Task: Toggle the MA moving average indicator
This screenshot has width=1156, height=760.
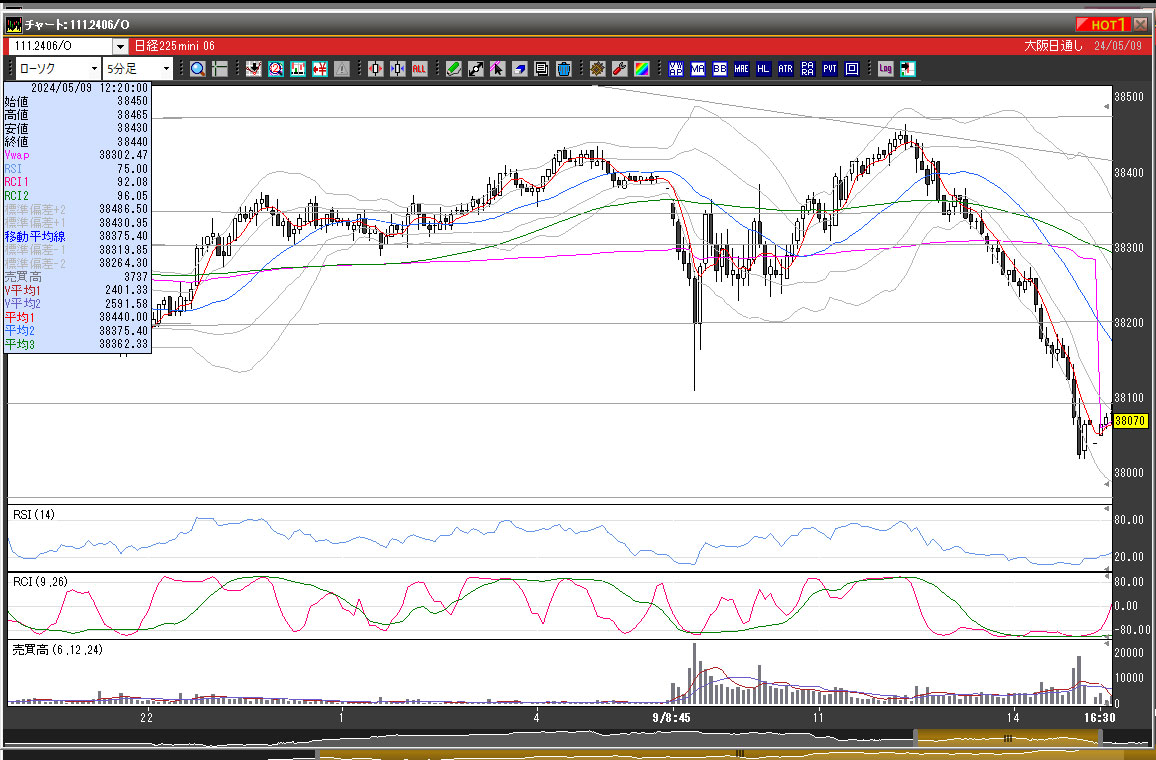Action: 697,69
